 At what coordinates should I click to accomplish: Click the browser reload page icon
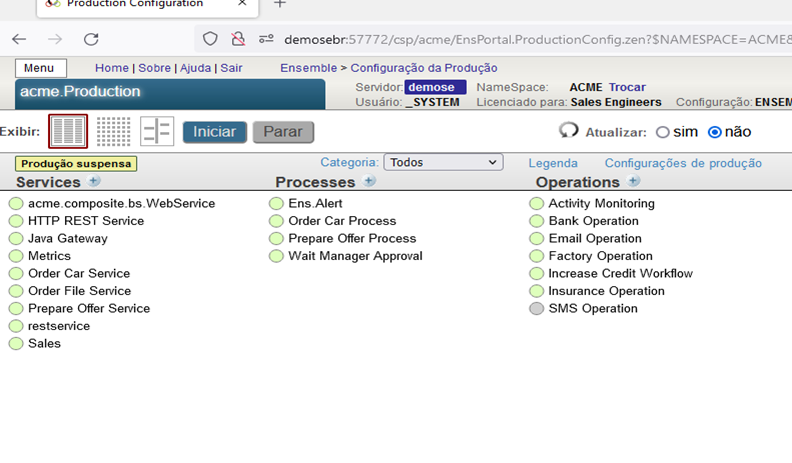pyautogui.click(x=91, y=39)
